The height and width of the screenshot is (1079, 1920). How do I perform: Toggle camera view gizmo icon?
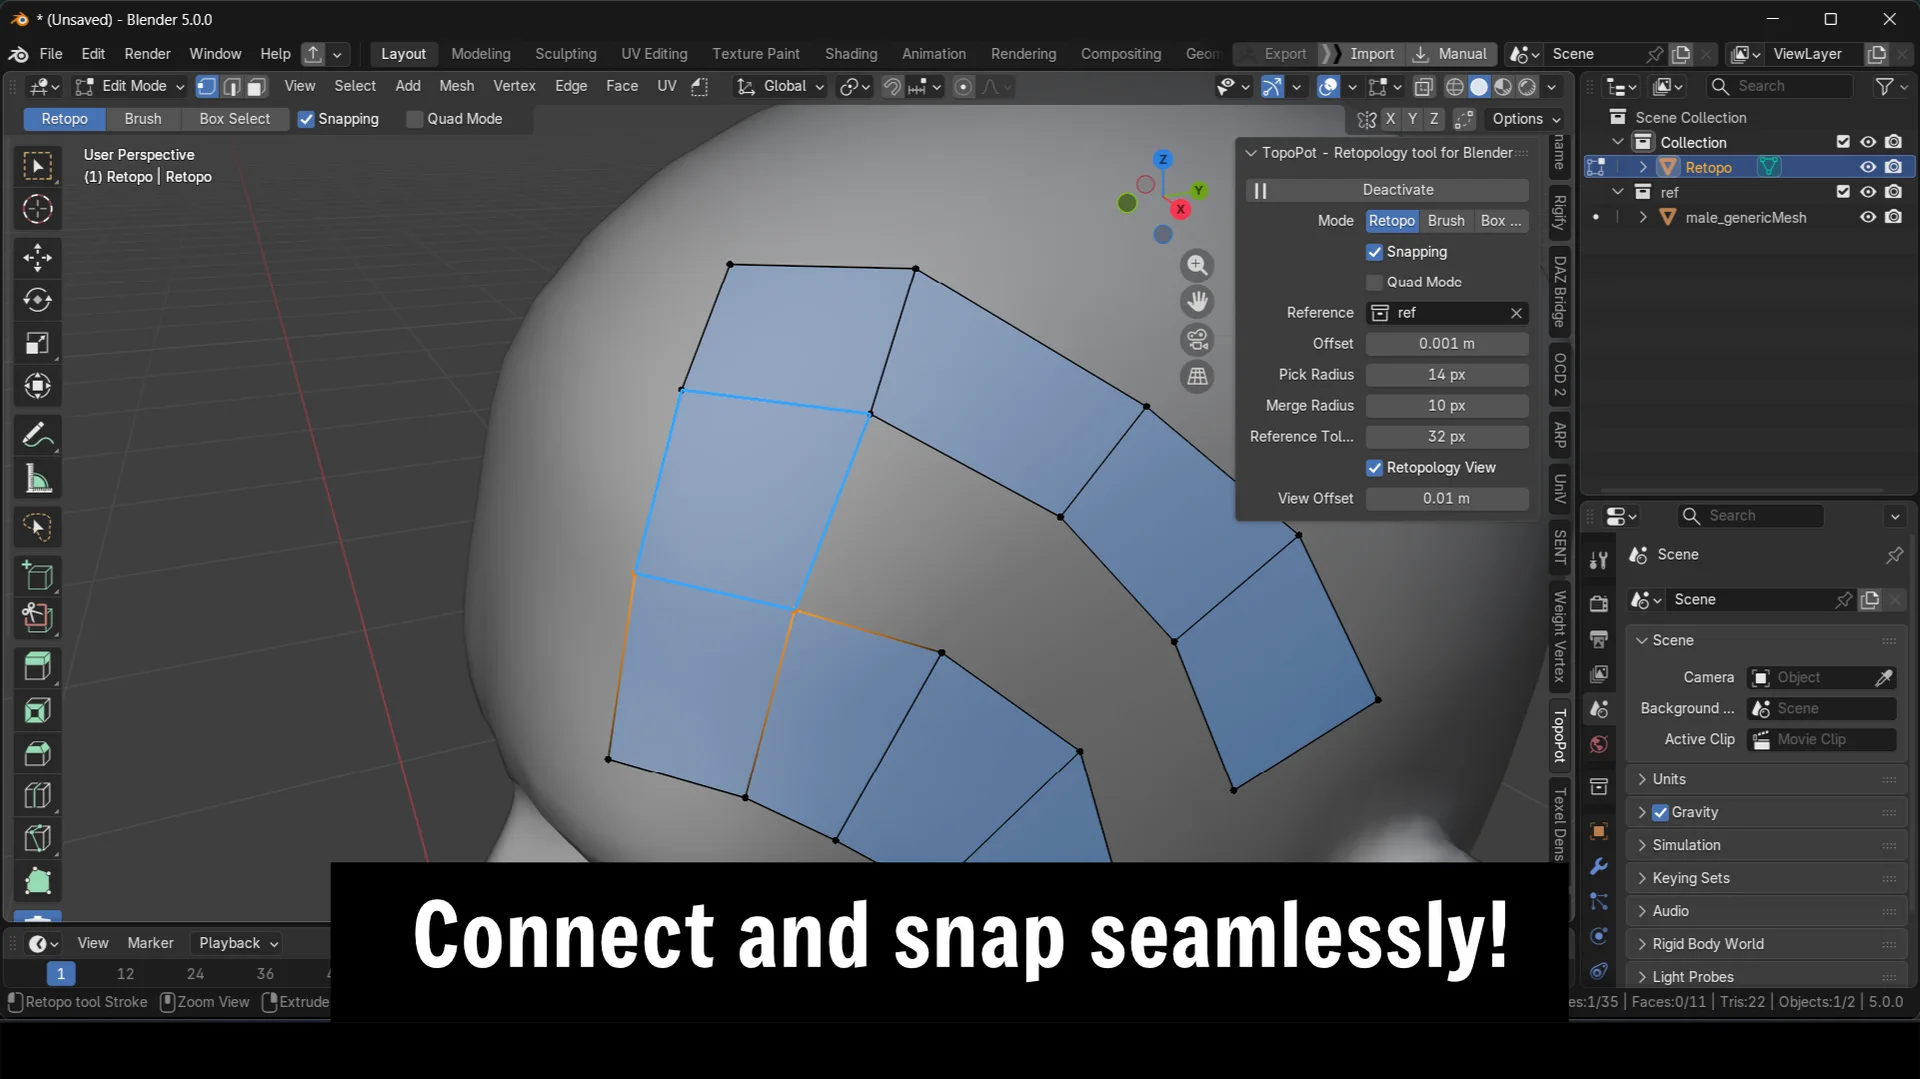(1197, 339)
